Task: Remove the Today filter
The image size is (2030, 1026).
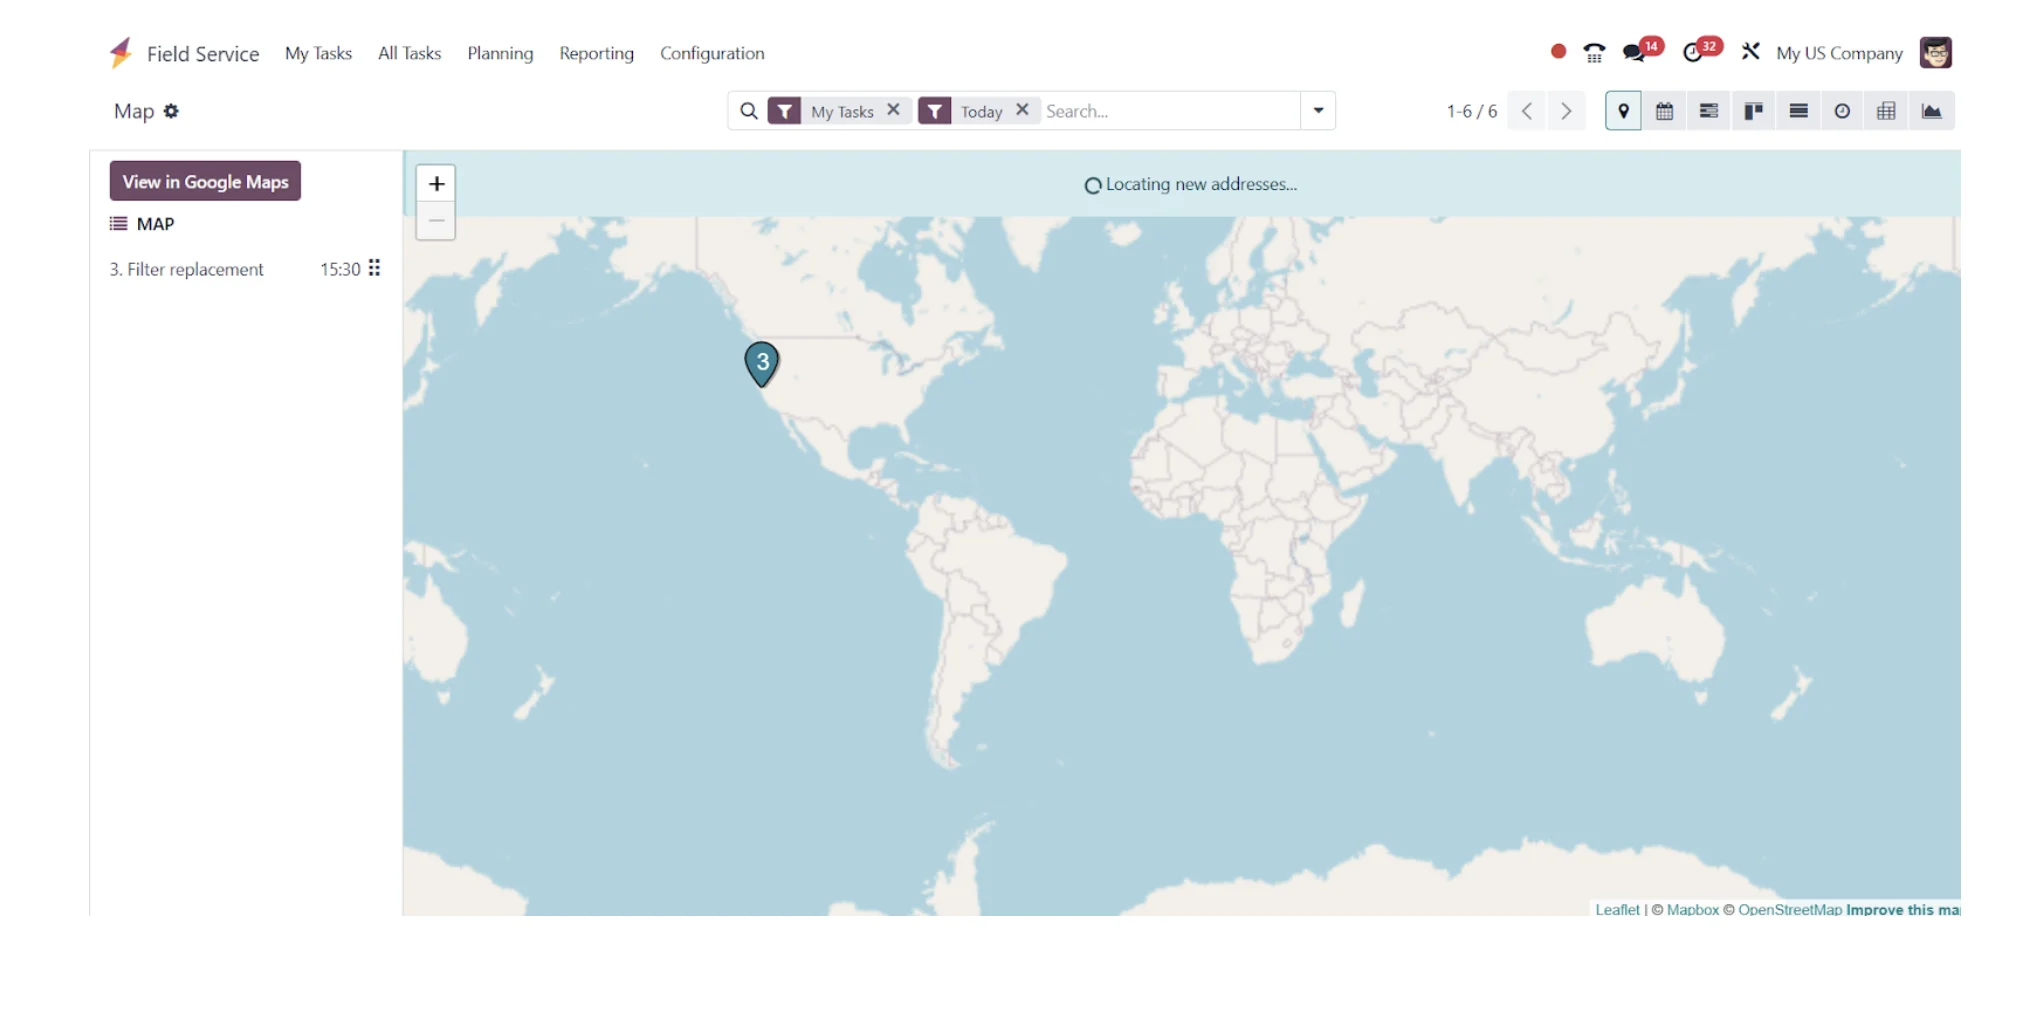Action: click(x=1022, y=110)
